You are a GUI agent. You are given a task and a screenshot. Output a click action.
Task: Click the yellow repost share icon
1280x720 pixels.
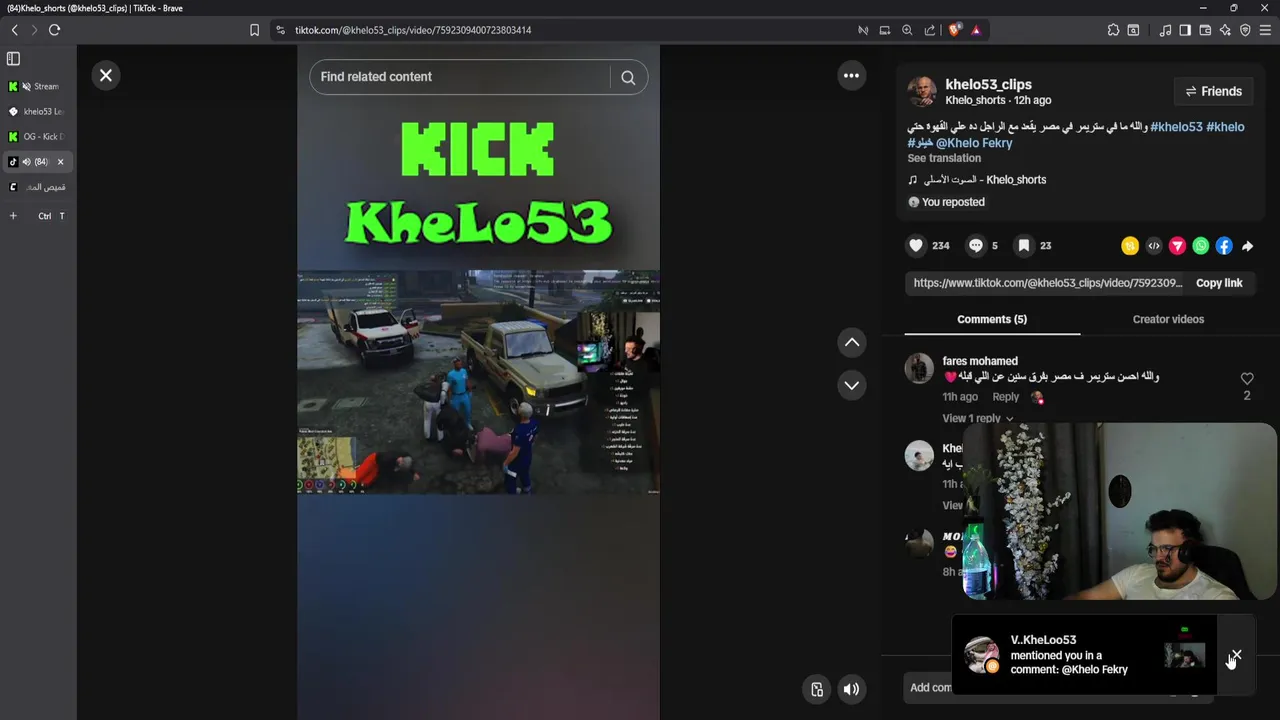(1130, 246)
